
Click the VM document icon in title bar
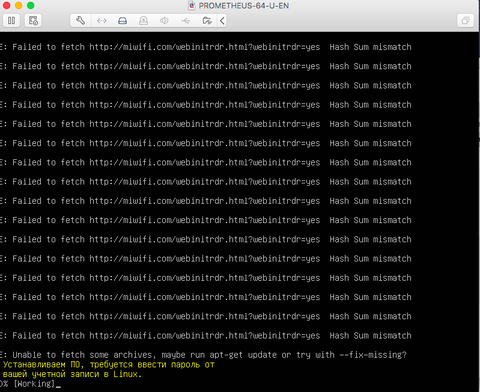[192, 6]
